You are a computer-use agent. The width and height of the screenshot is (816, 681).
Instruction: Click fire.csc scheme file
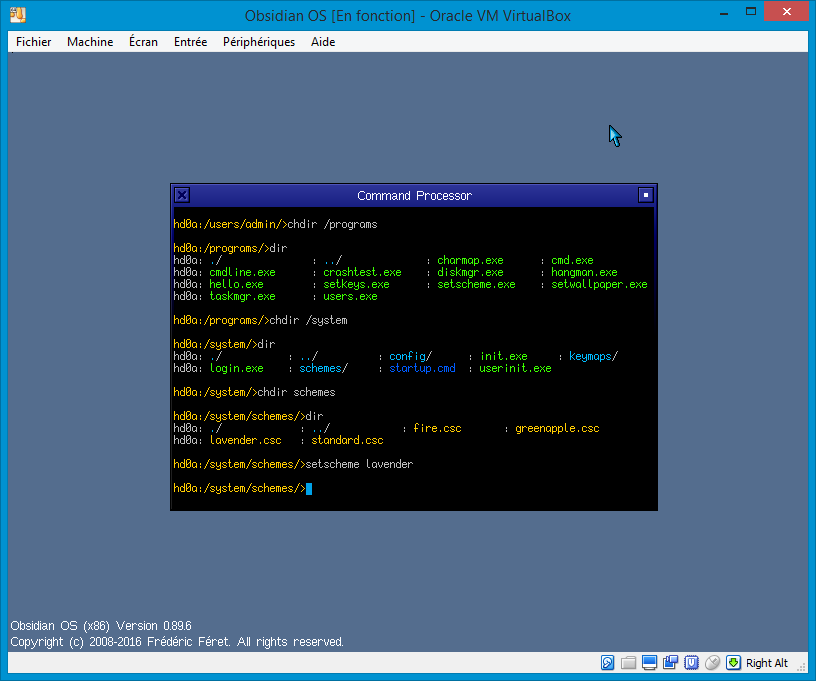[437, 428]
